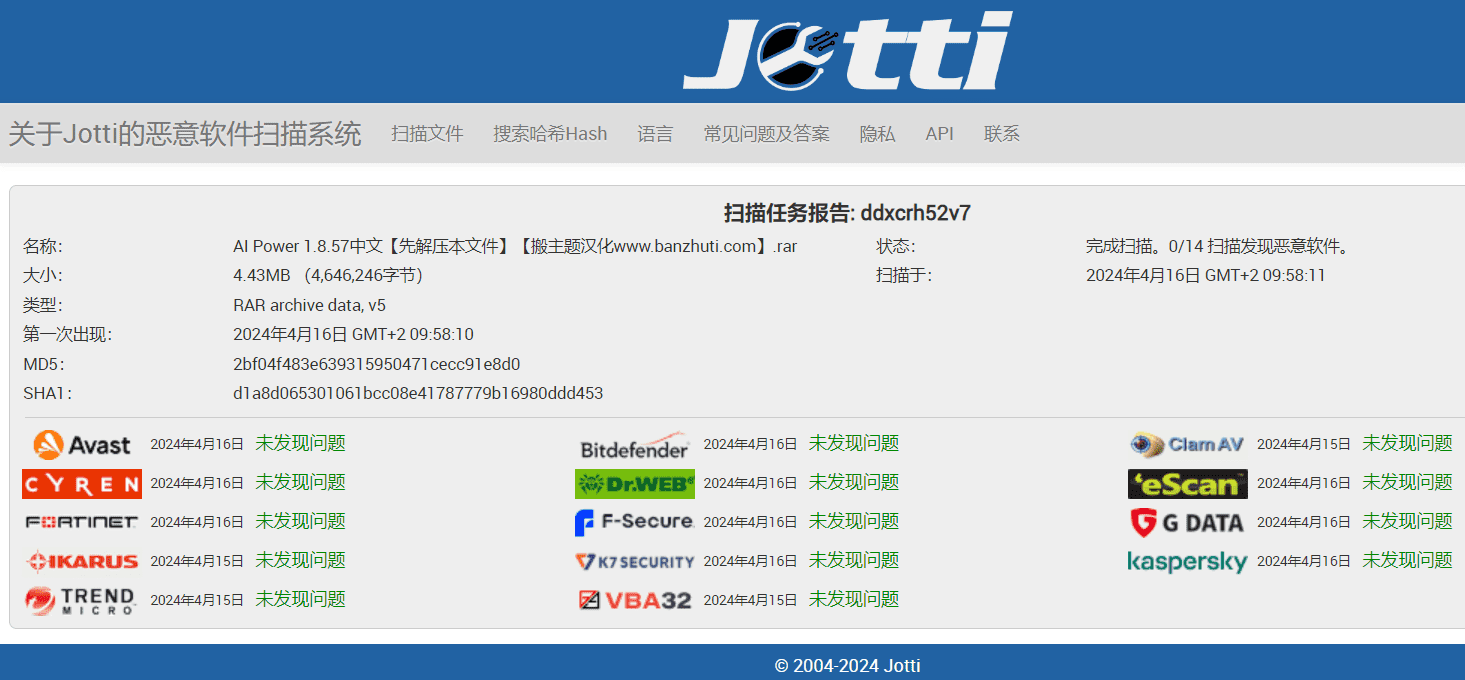This screenshot has height=680, width=1465.
Task: Open the 隐私 privacy page
Action: [878, 134]
